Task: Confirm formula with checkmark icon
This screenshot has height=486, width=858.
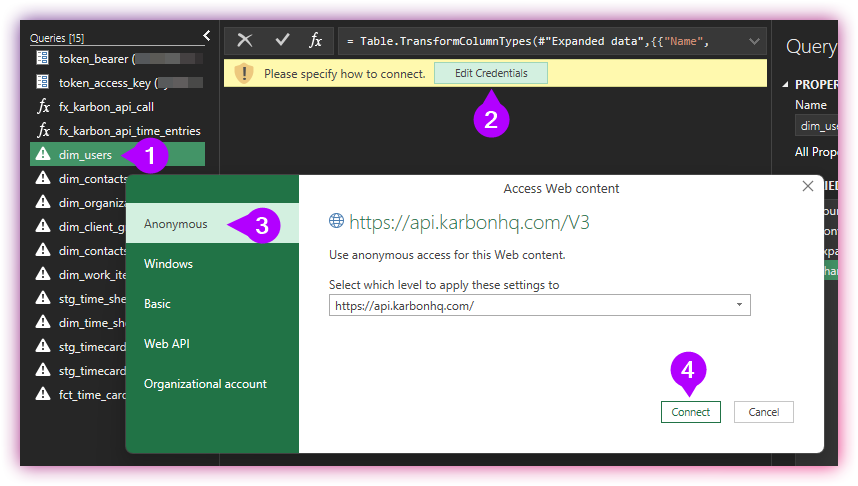Action: 282,40
